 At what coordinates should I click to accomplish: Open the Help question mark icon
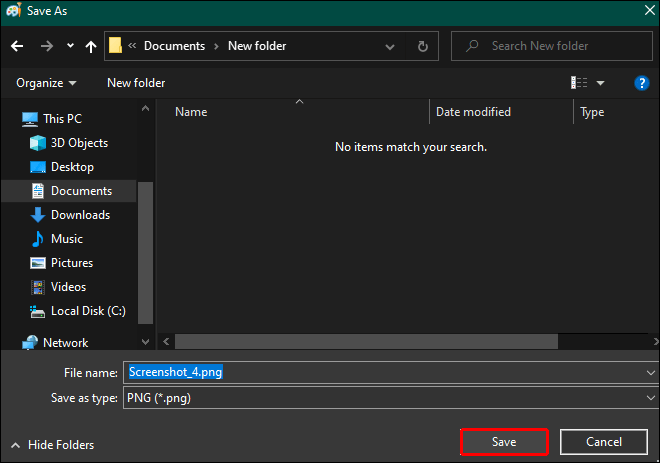point(641,83)
